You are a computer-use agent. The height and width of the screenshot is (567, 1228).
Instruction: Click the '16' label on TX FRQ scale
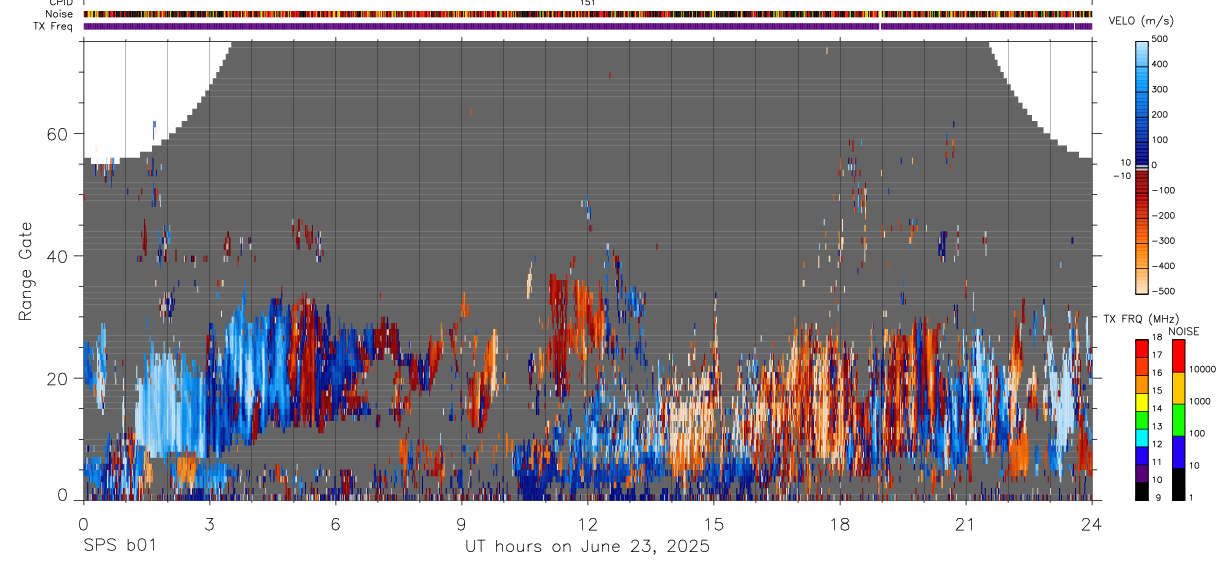1157,373
